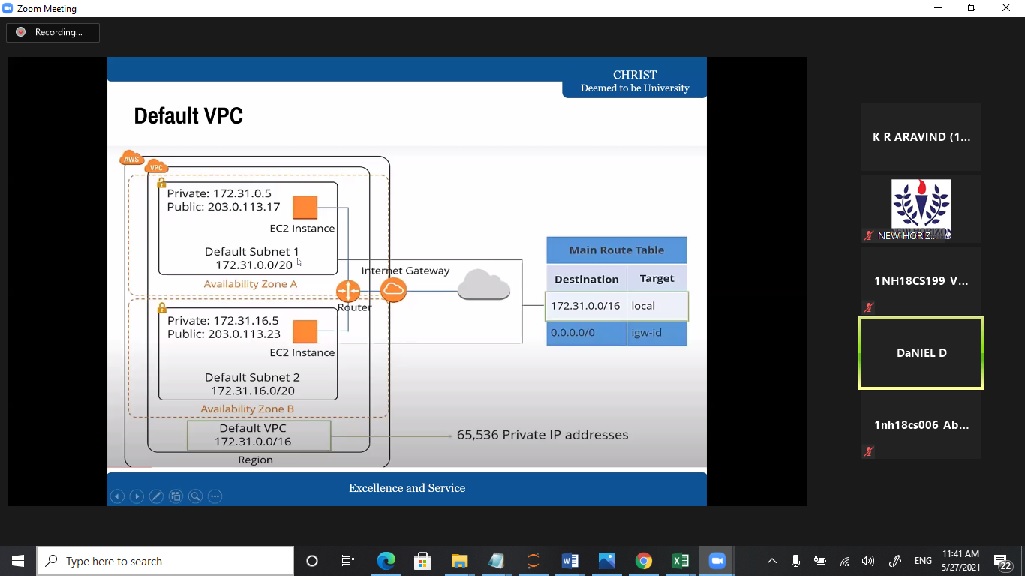This screenshot has height=576, width=1025.
Task: Open Google Chrome from the taskbar
Action: (643, 561)
